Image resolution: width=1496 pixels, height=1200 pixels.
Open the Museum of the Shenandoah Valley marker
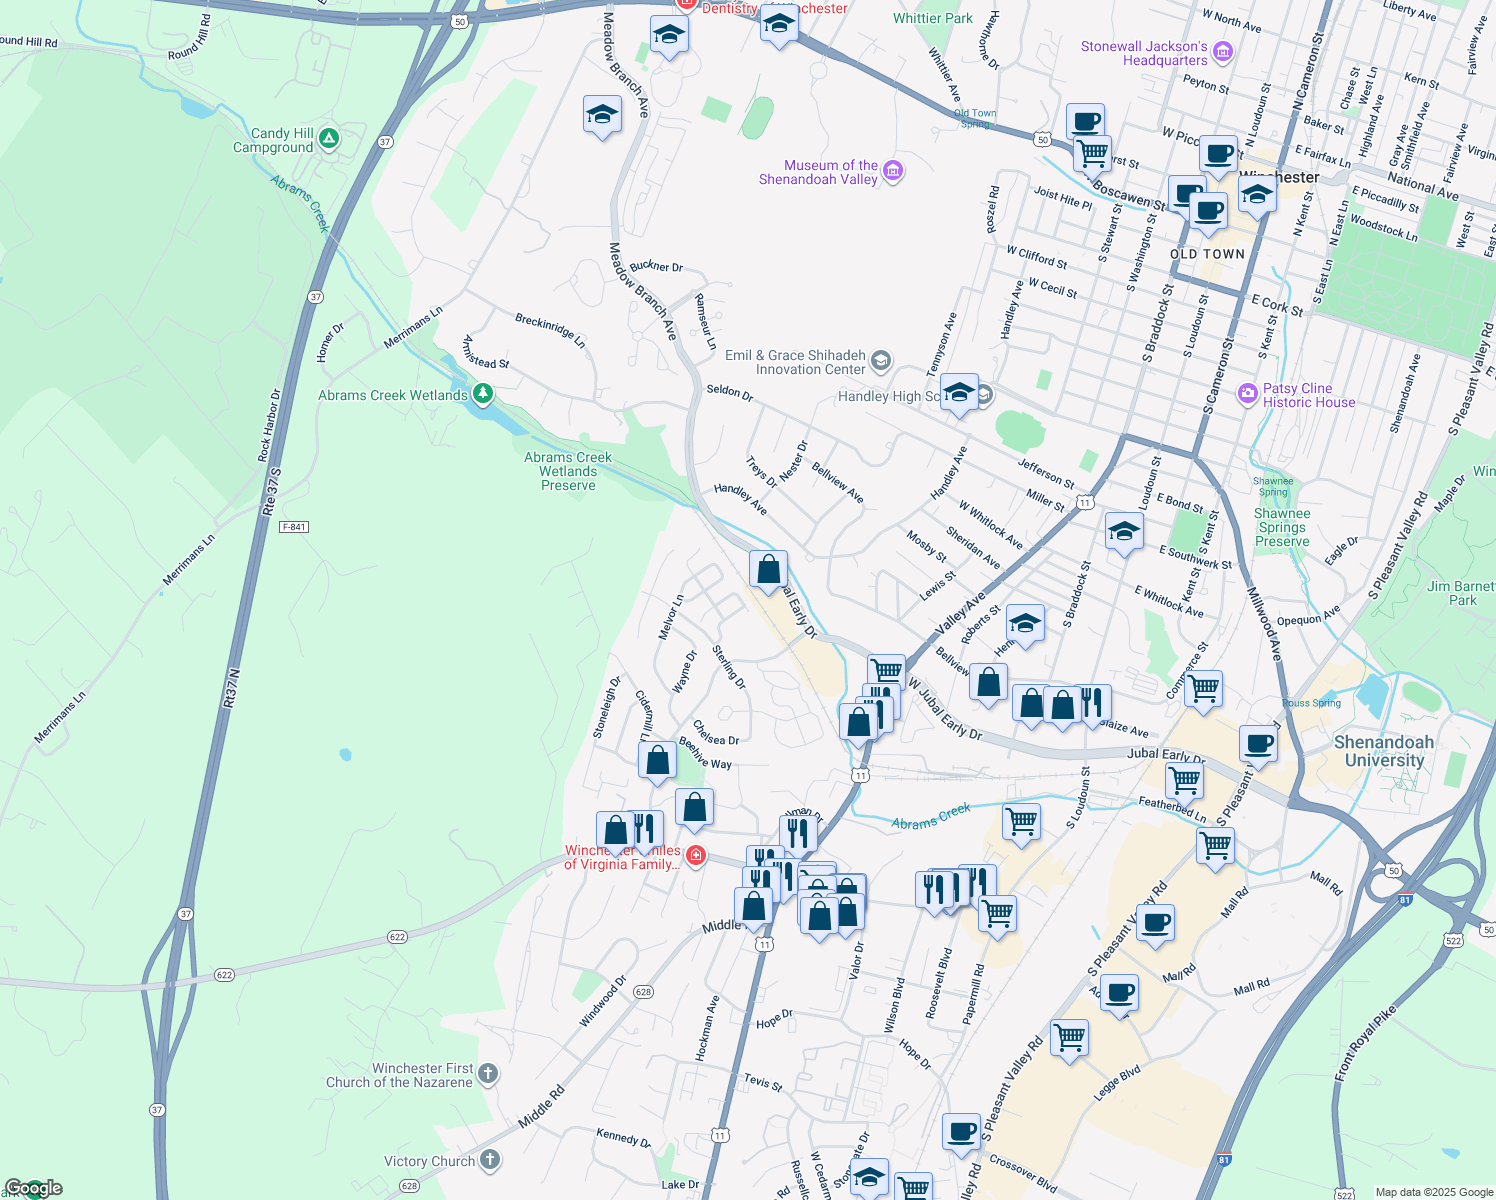point(894,171)
